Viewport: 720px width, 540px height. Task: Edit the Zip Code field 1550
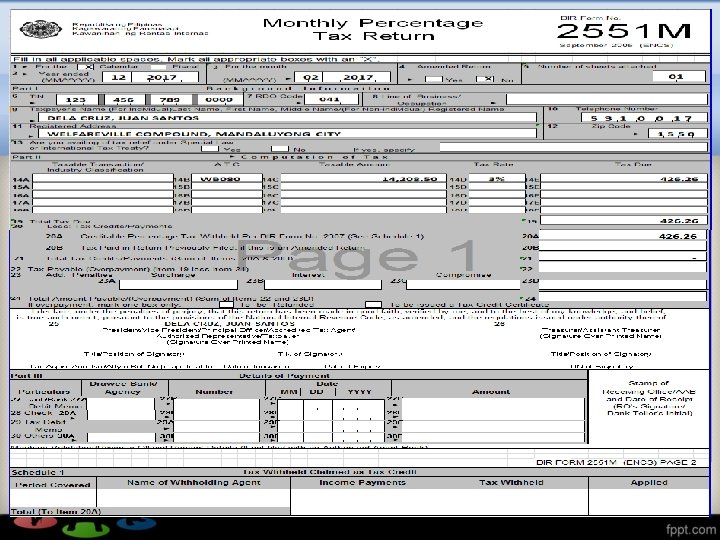click(678, 134)
